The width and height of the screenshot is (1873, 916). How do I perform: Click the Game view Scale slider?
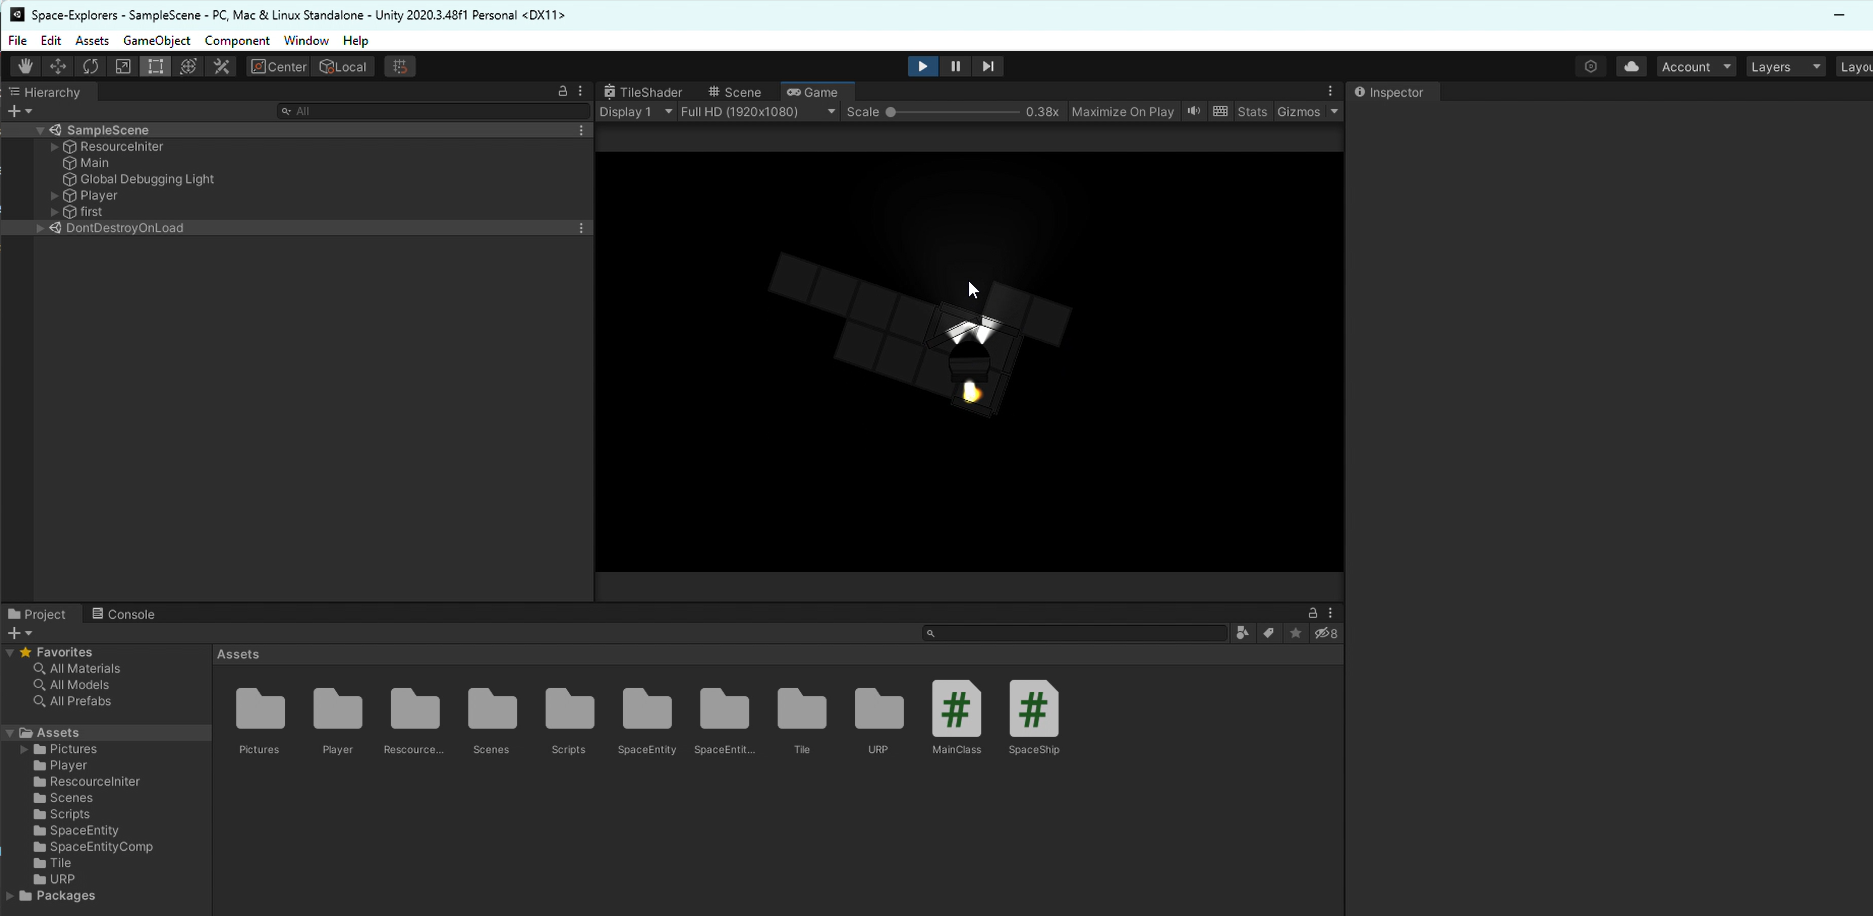pyautogui.click(x=953, y=112)
